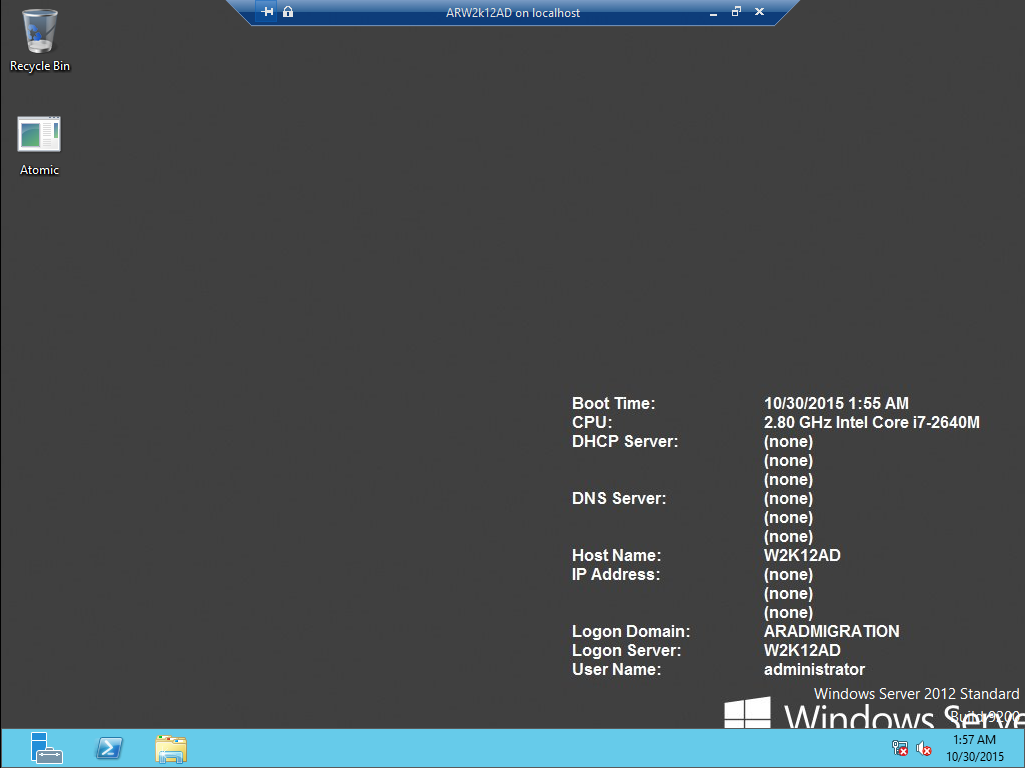The height and width of the screenshot is (768, 1025).
Task: Click the Windows logo in the desktop watermark
Action: tap(745, 715)
